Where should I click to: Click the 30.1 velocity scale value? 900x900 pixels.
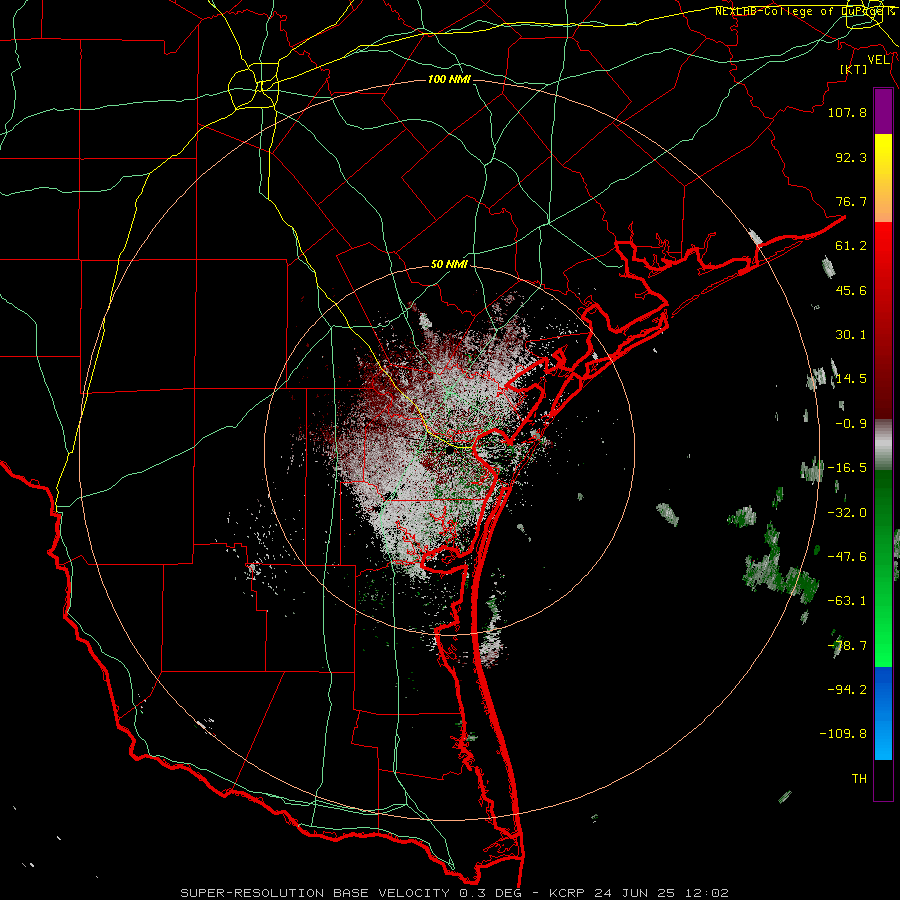(851, 335)
